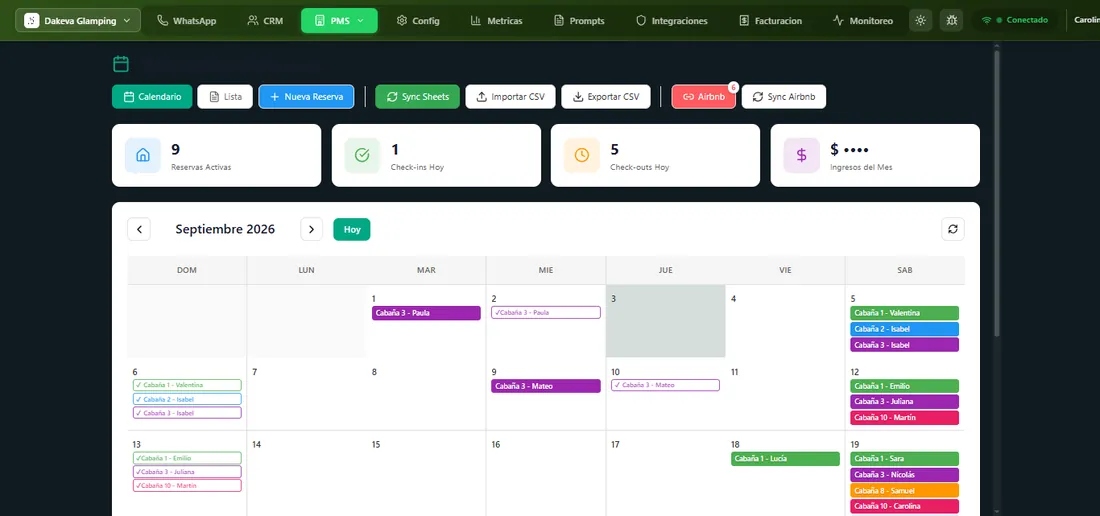
Task: Reveal hidden Ingresos del Mes amount
Action: (850, 149)
